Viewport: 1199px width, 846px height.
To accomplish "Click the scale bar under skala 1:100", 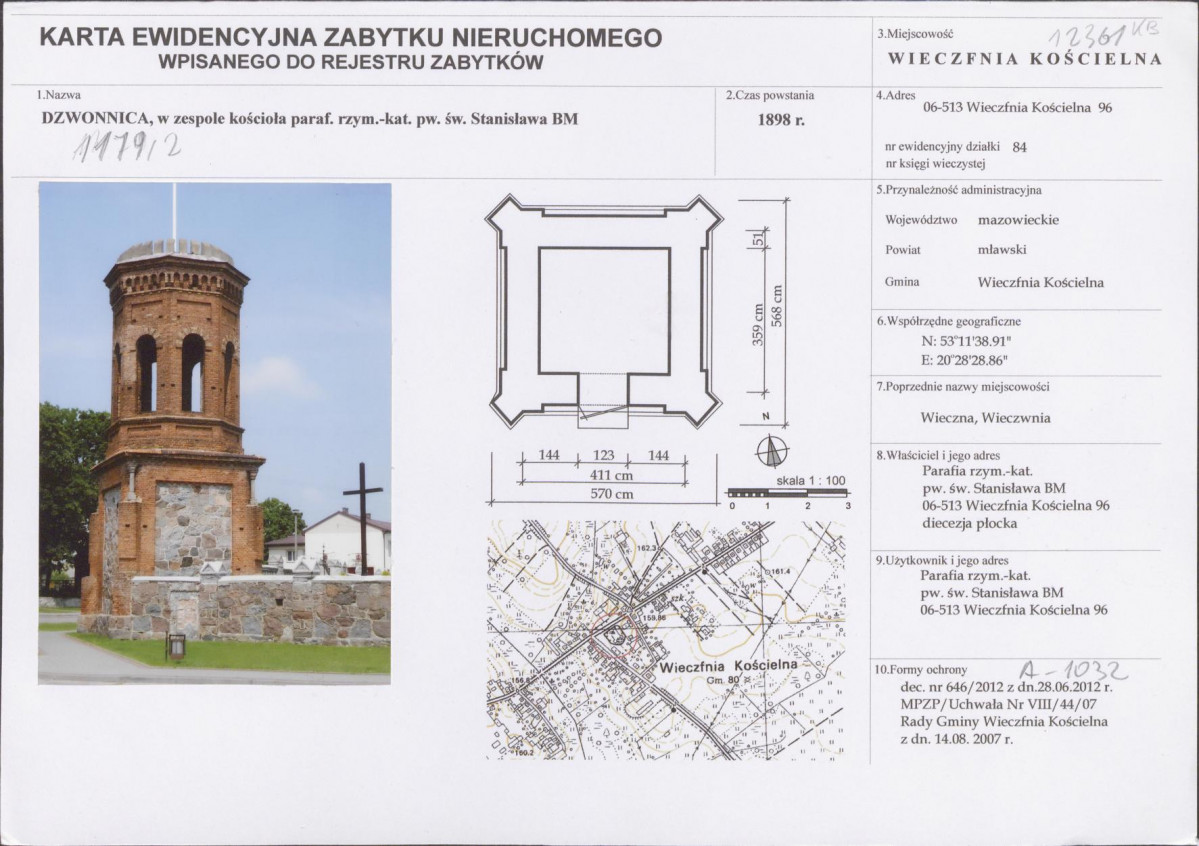I will 787,493.
